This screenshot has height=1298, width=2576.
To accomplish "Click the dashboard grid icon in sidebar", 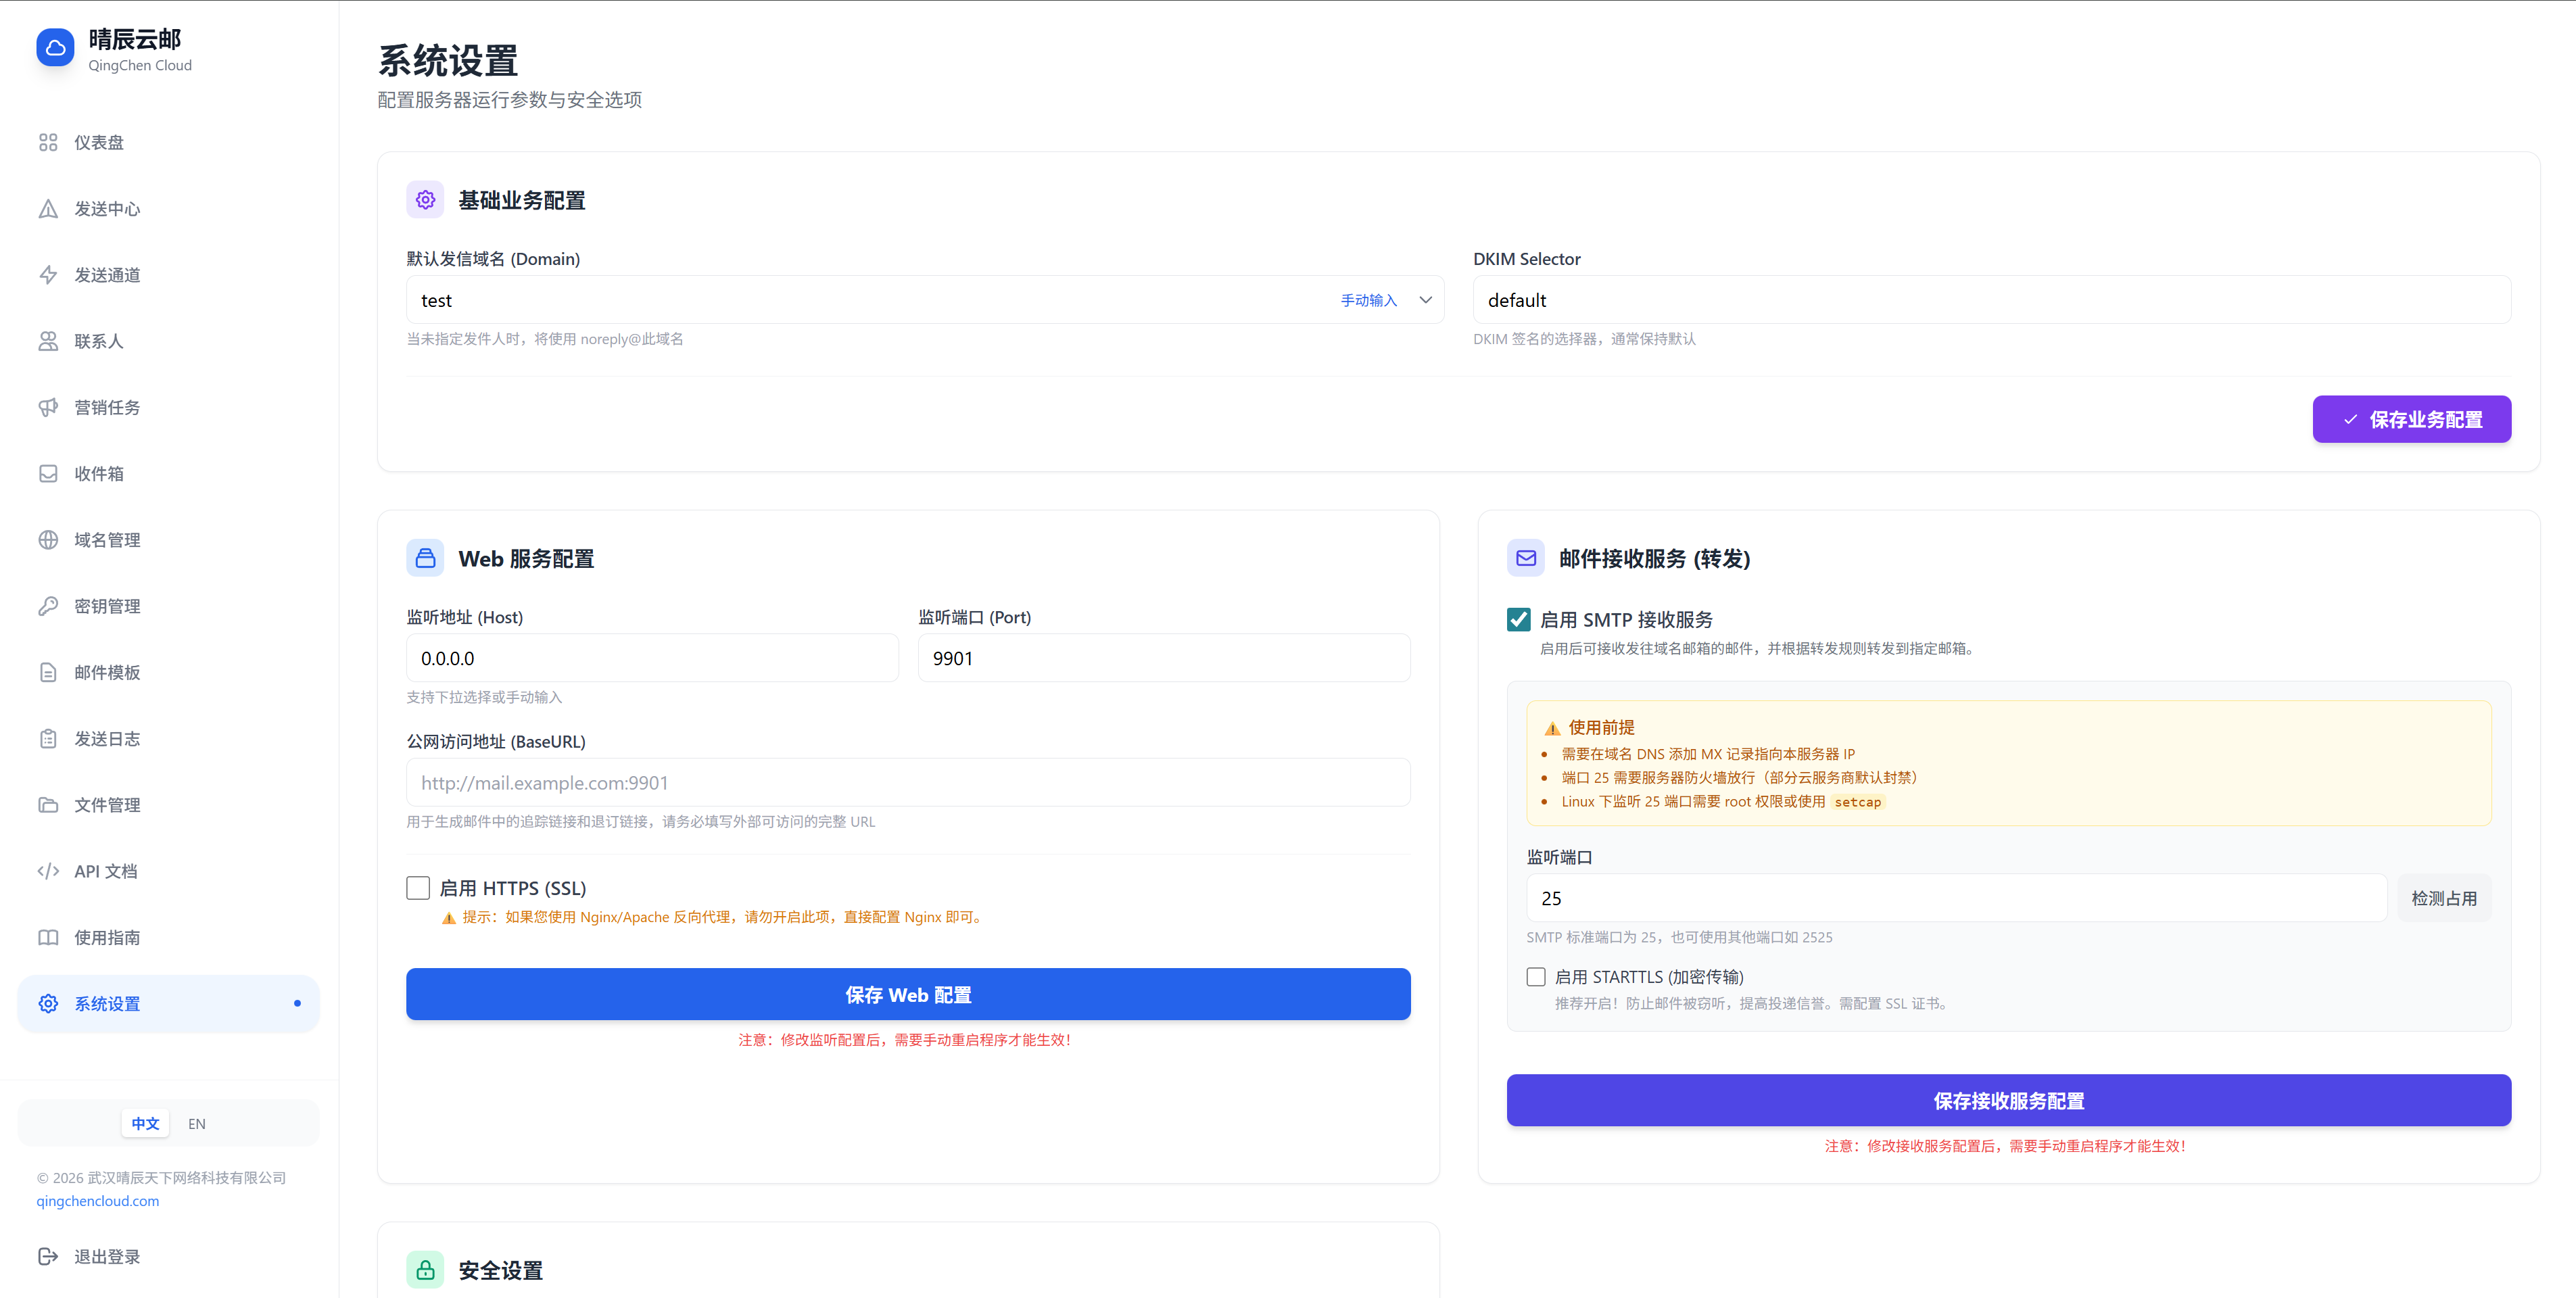I will tap(48, 142).
